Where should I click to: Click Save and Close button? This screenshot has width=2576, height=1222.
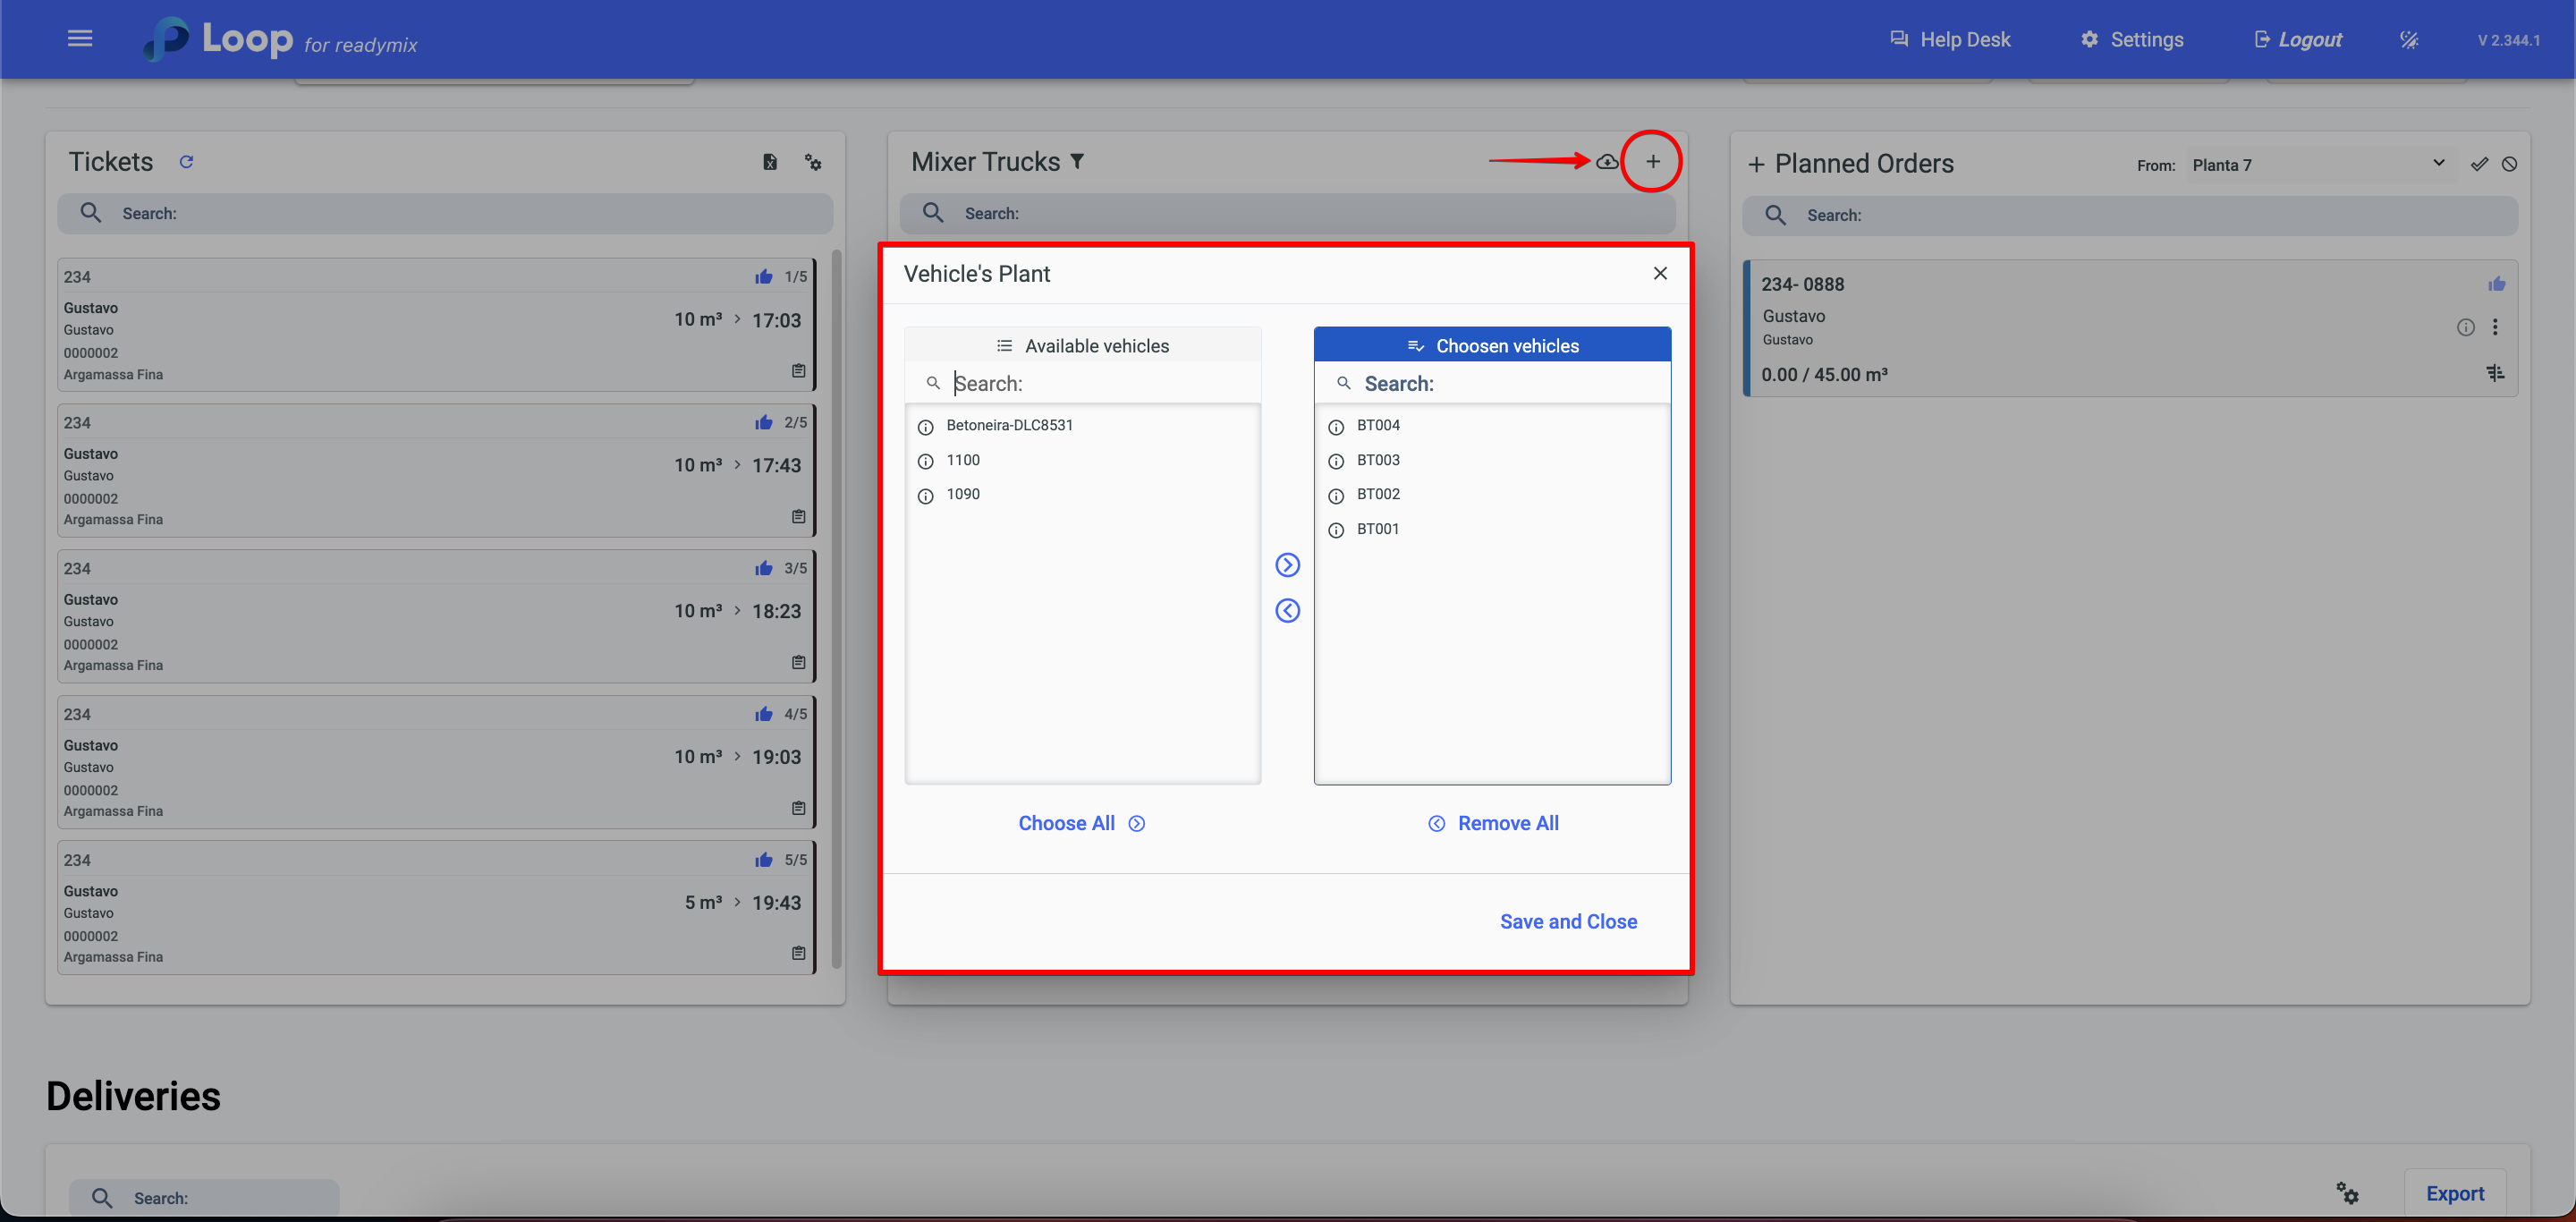coord(1567,921)
